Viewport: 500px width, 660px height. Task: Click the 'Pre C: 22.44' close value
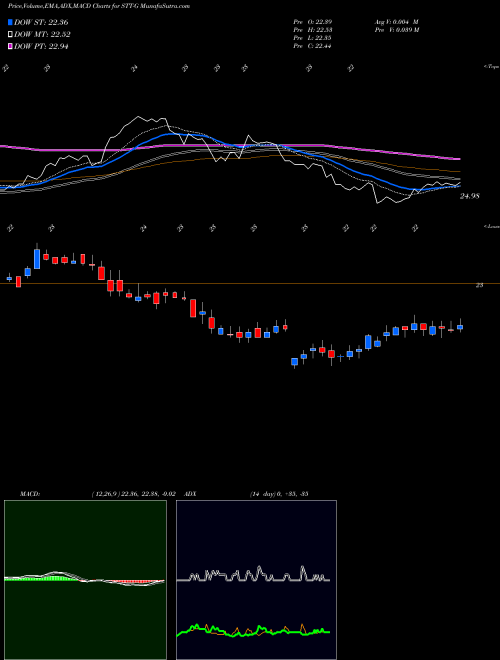(x=312, y=46)
